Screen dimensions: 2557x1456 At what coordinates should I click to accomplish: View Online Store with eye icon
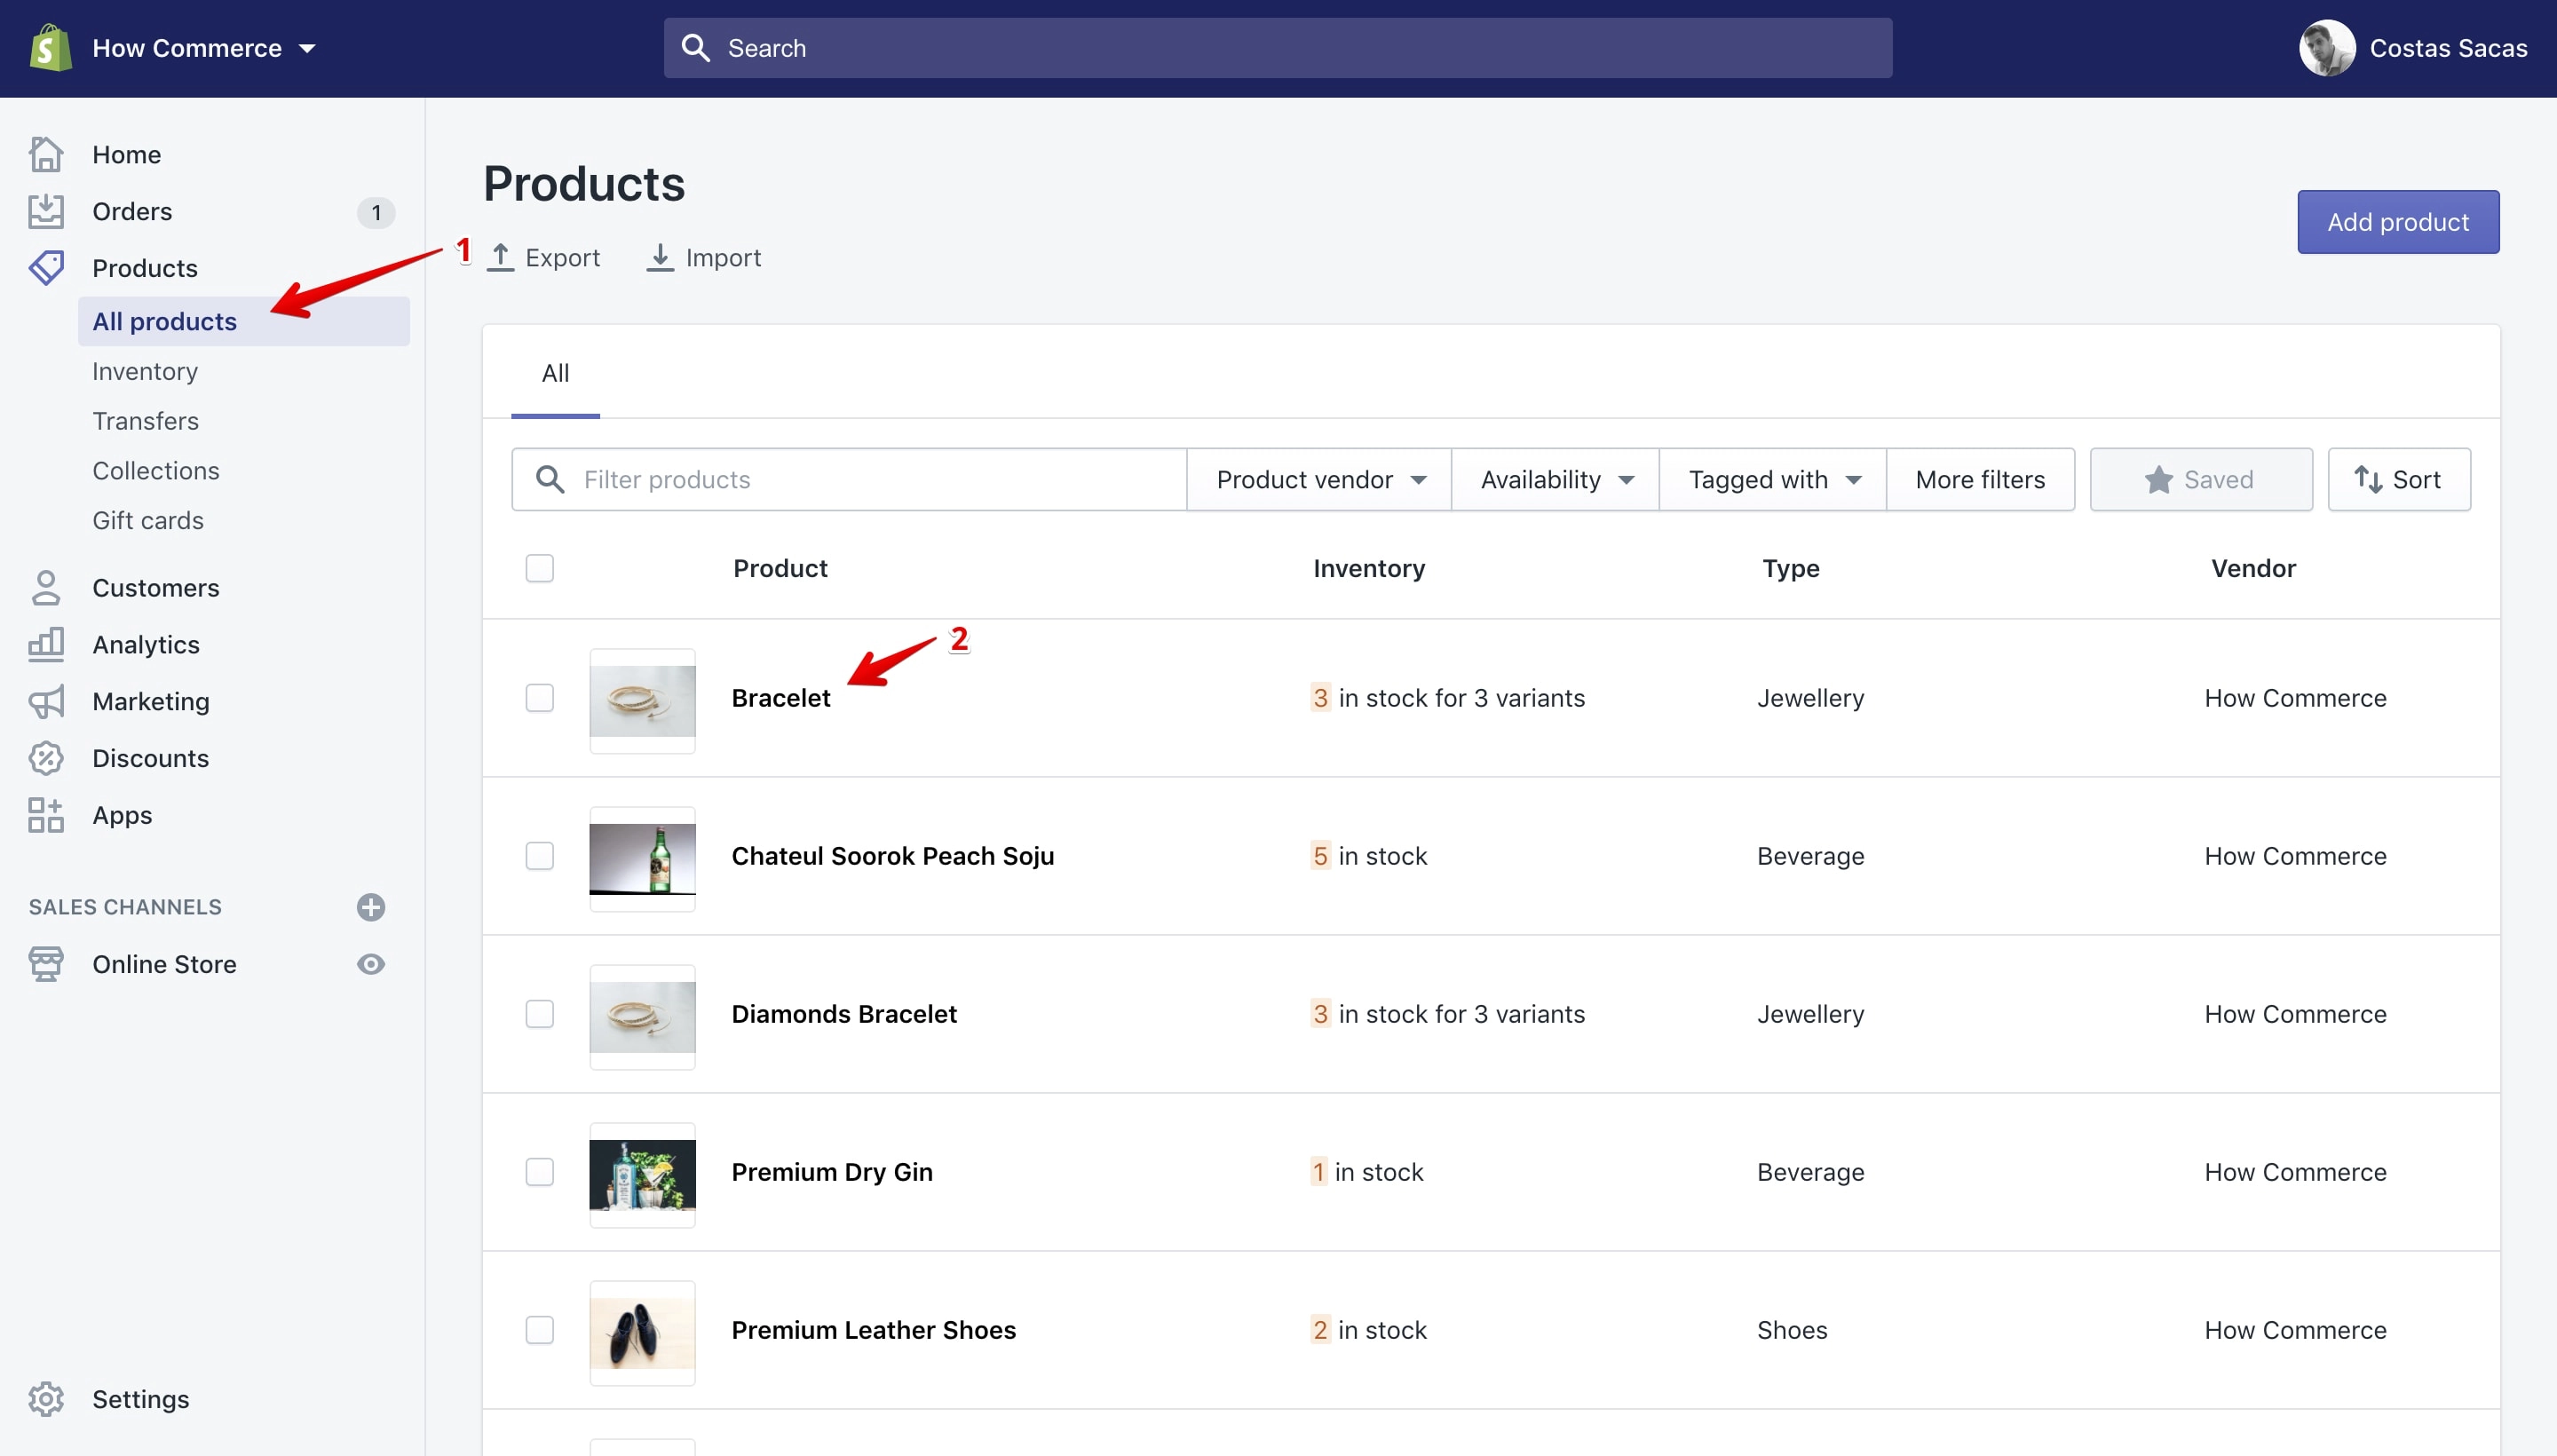pos(371,964)
